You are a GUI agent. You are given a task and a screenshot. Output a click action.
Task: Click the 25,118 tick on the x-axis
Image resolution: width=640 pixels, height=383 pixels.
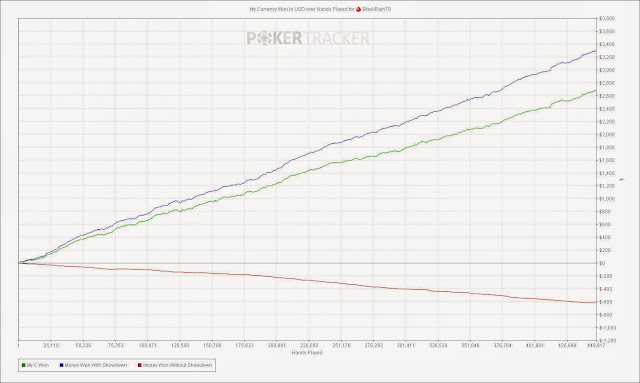pyautogui.click(x=51, y=345)
